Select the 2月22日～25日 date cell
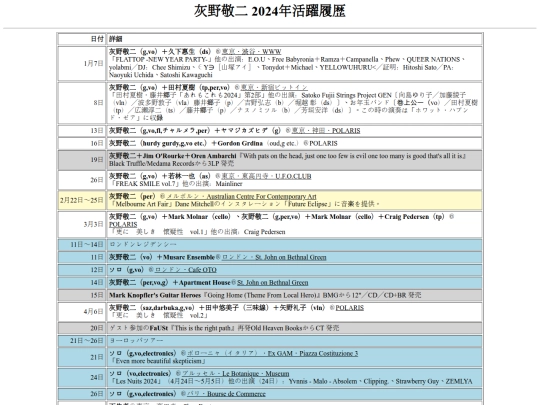540x405 pixels. coord(82,200)
